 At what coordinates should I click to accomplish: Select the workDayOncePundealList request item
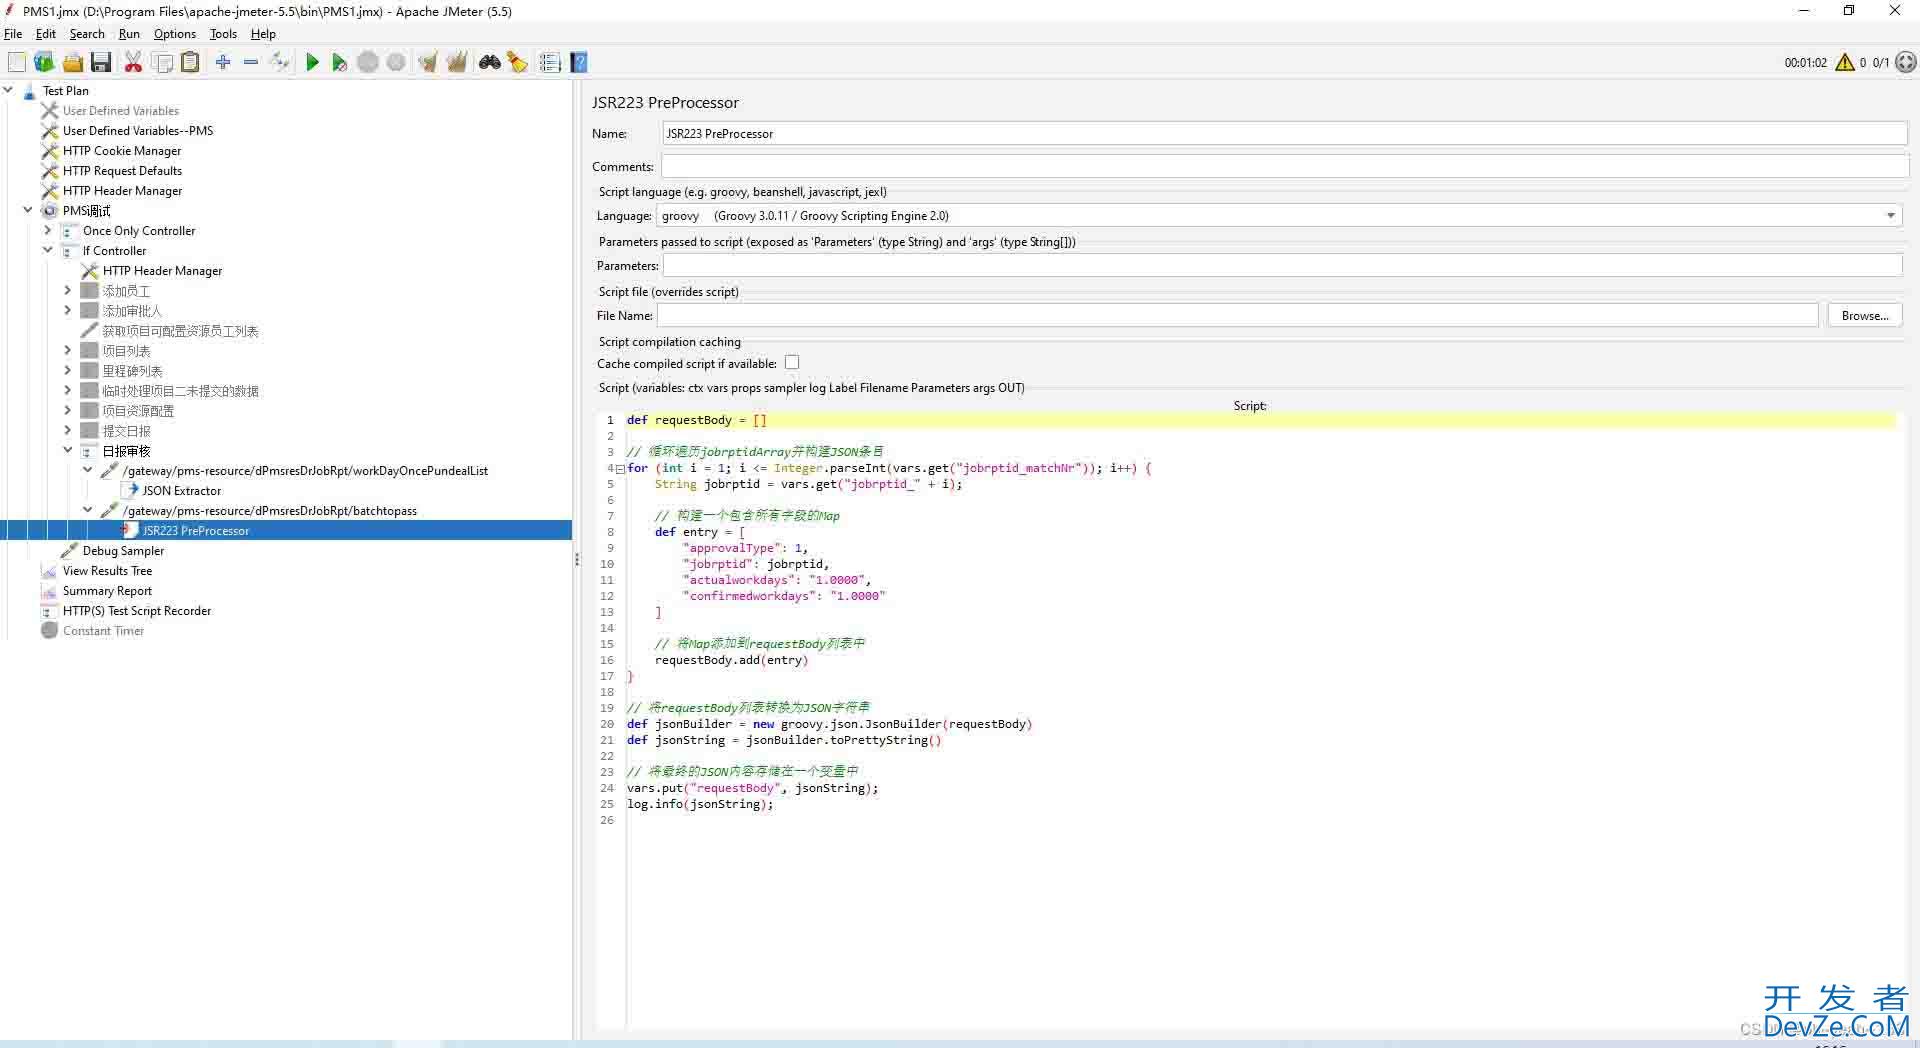(305, 471)
